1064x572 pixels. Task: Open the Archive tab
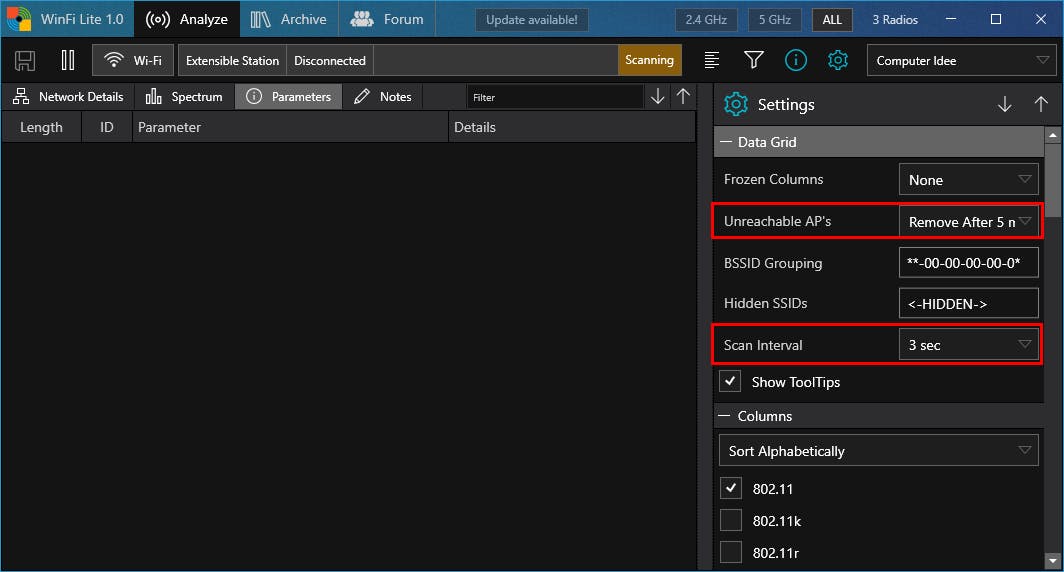click(x=288, y=19)
